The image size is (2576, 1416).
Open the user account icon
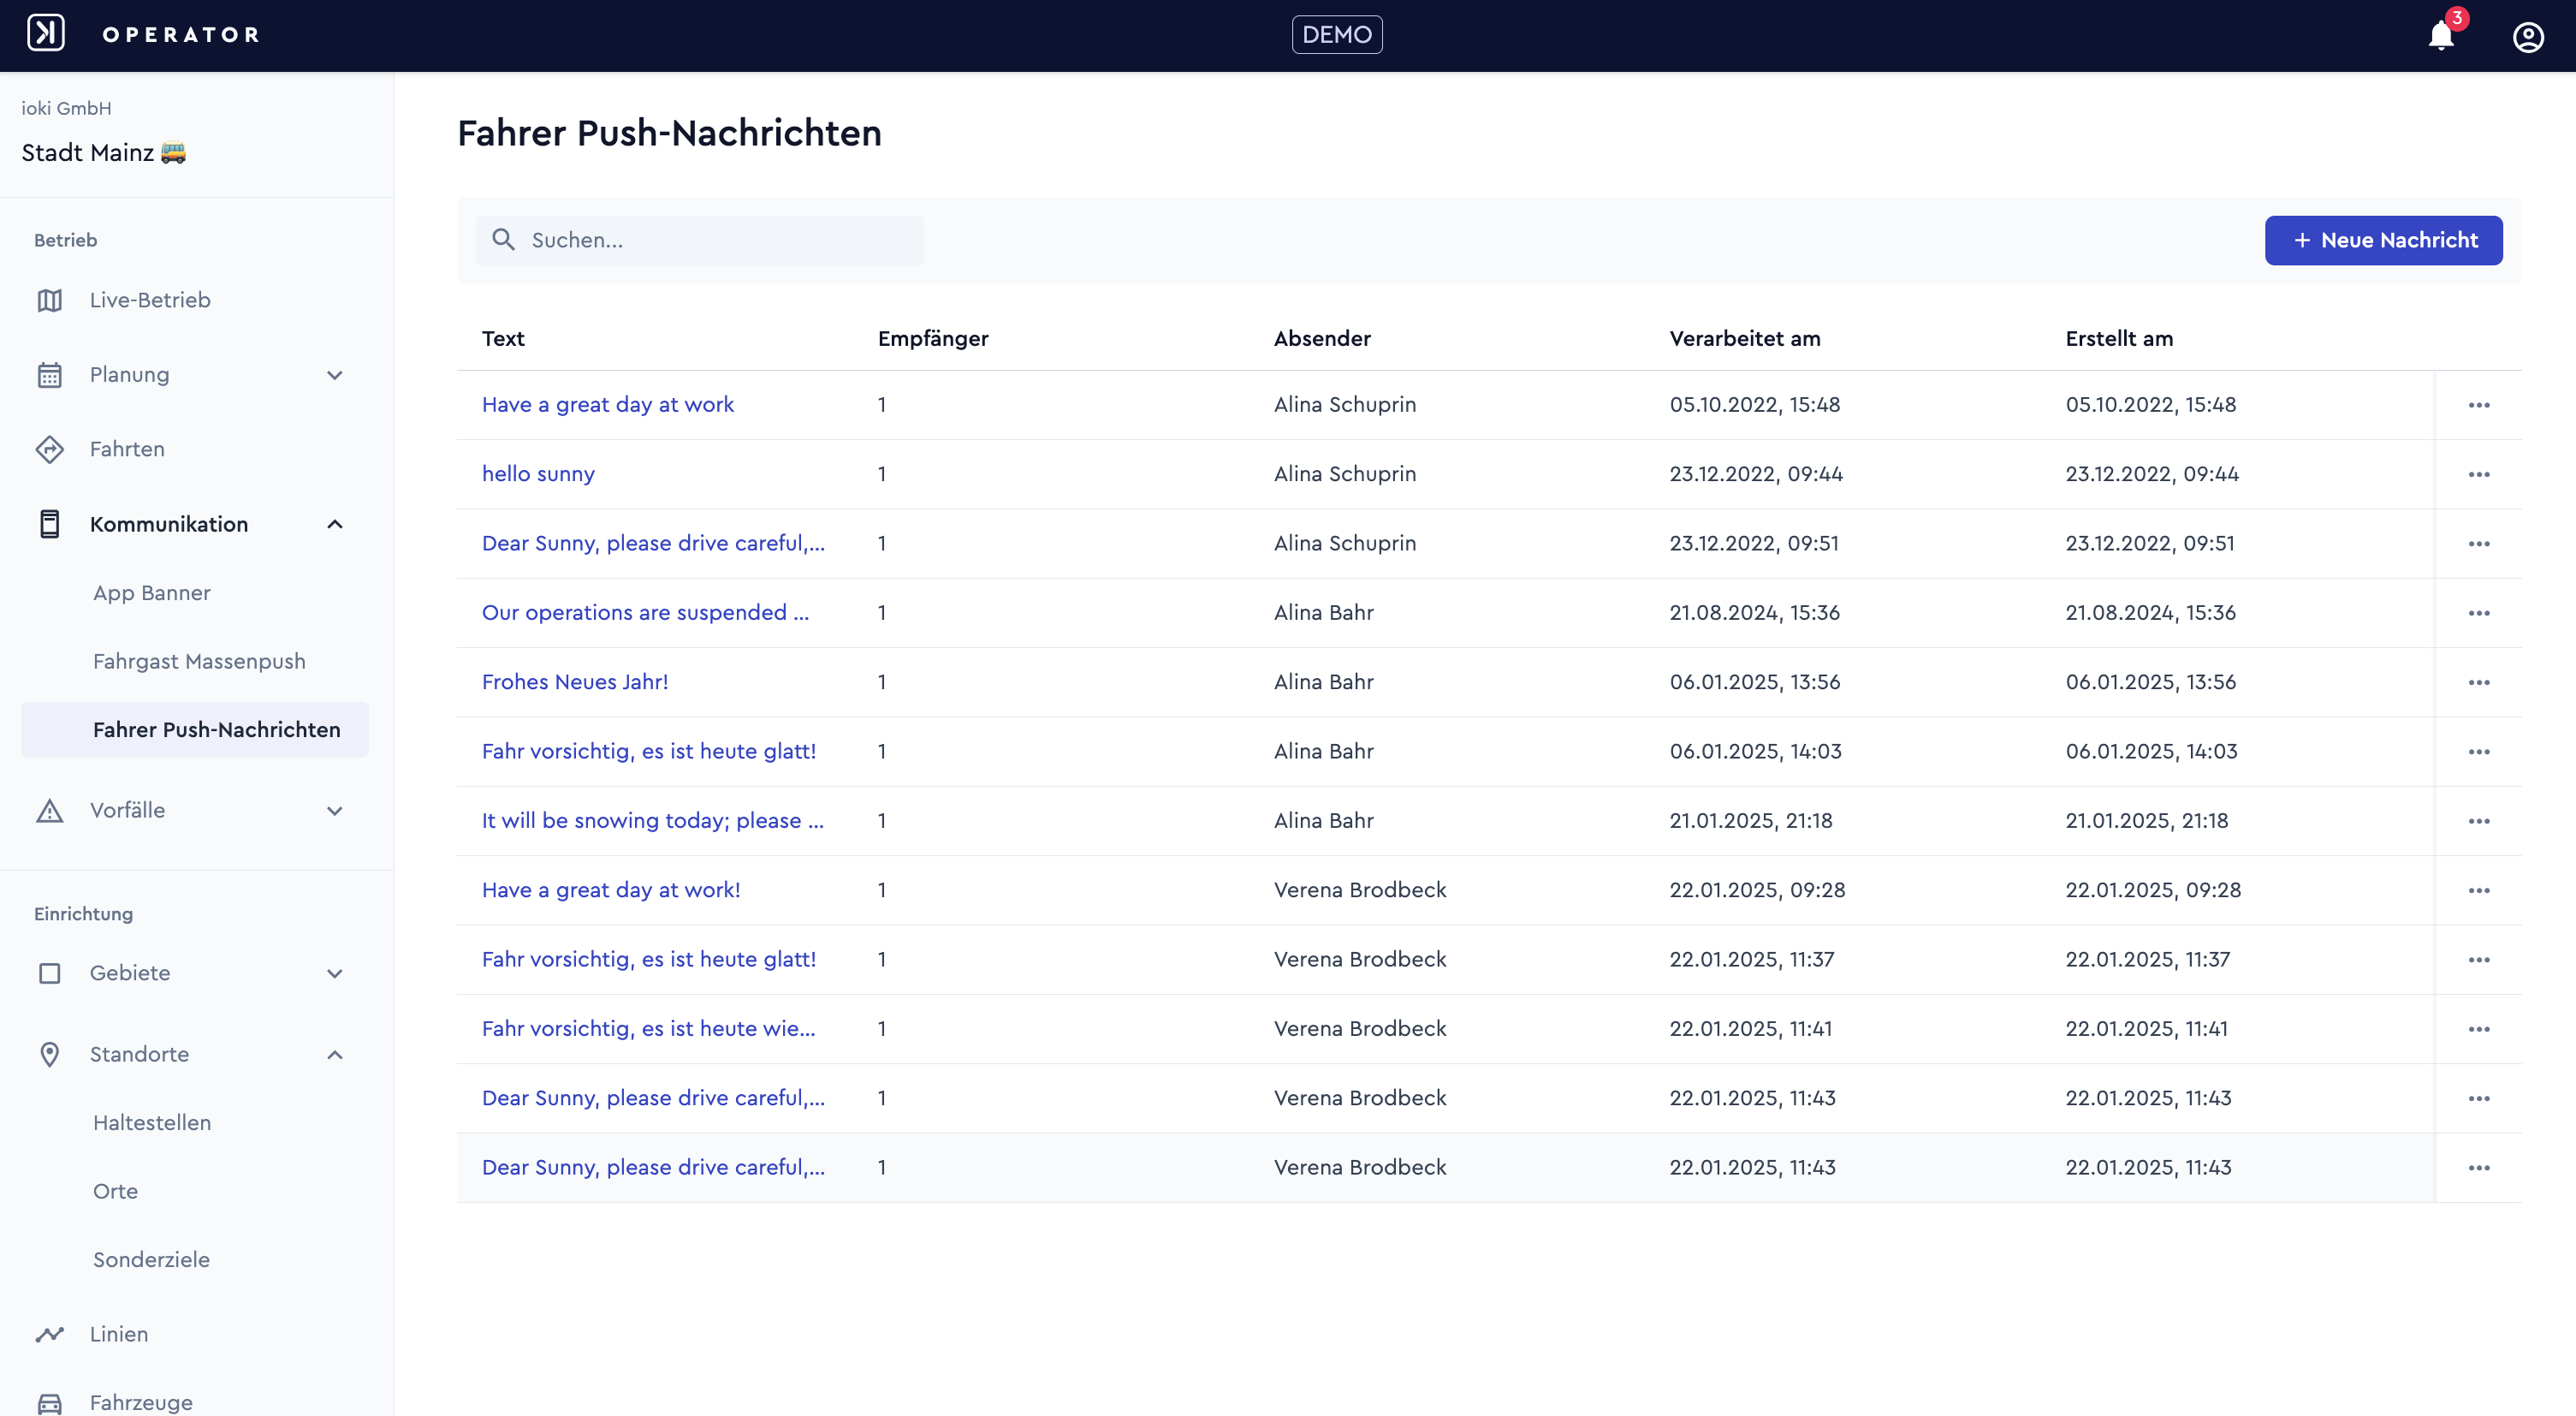(x=2528, y=37)
